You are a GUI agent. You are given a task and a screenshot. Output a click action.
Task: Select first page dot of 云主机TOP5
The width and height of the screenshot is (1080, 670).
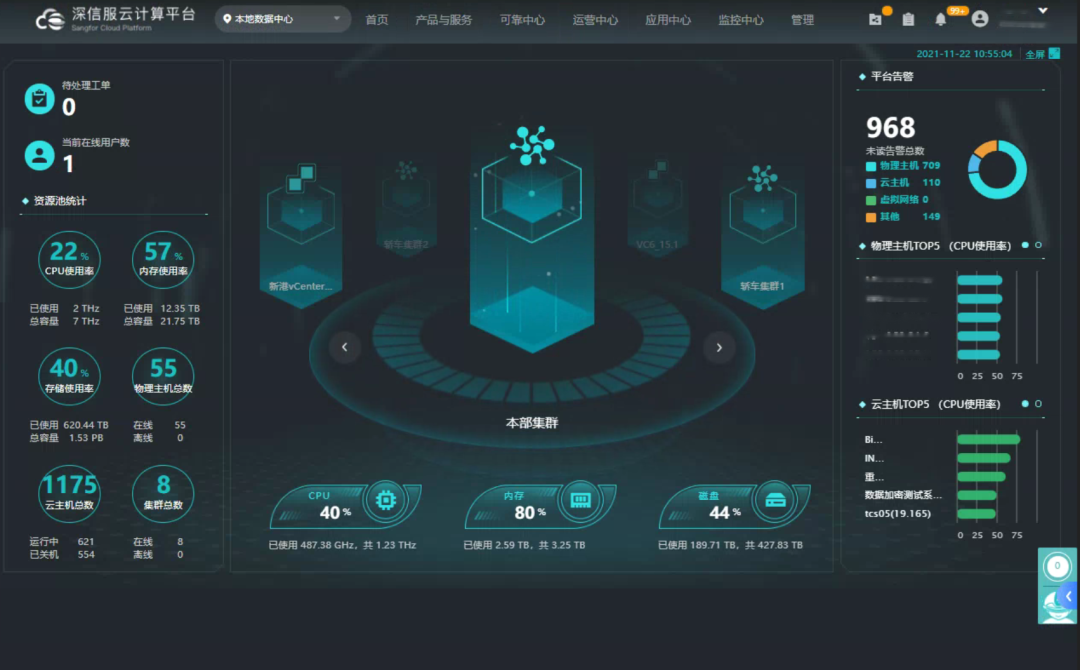pyautogui.click(x=1025, y=404)
